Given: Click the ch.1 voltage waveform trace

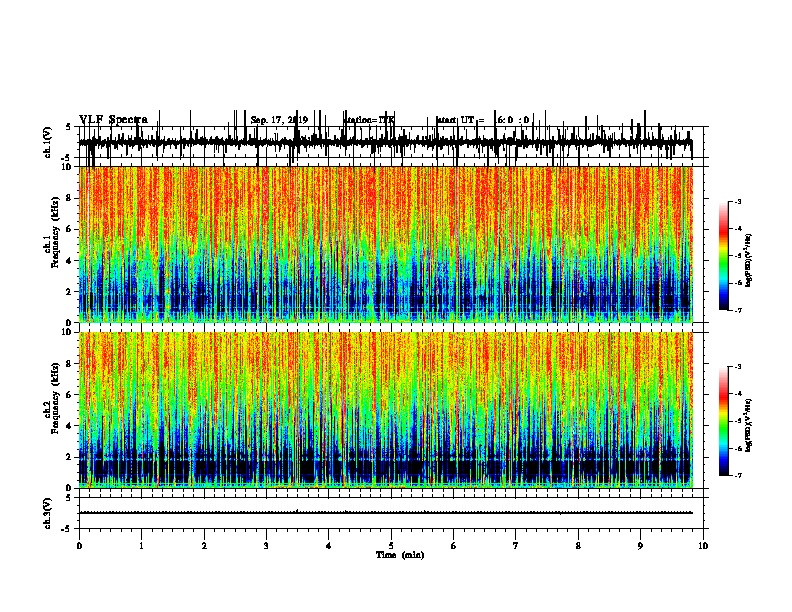Looking at the screenshot, I should pyautogui.click(x=386, y=142).
